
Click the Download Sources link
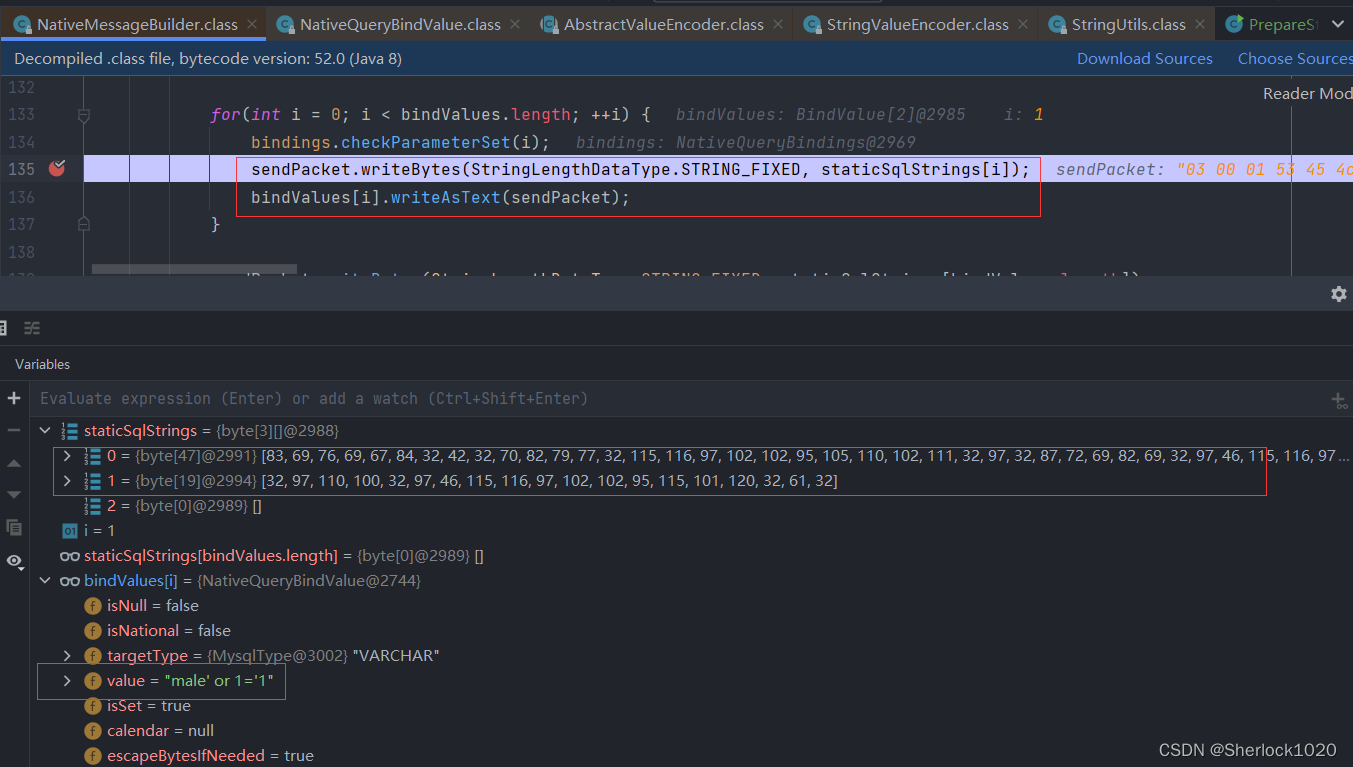pos(1145,59)
